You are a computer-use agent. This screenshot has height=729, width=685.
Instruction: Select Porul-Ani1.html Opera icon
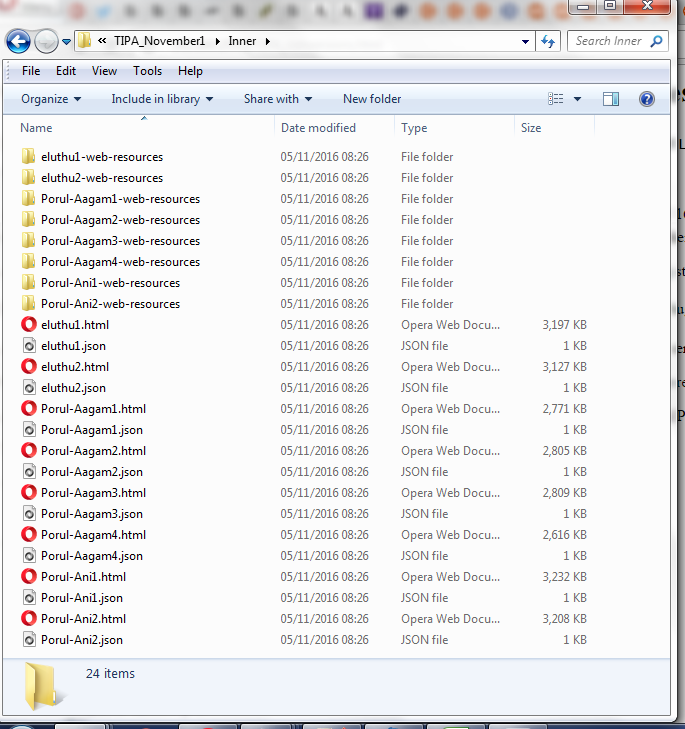[28, 577]
